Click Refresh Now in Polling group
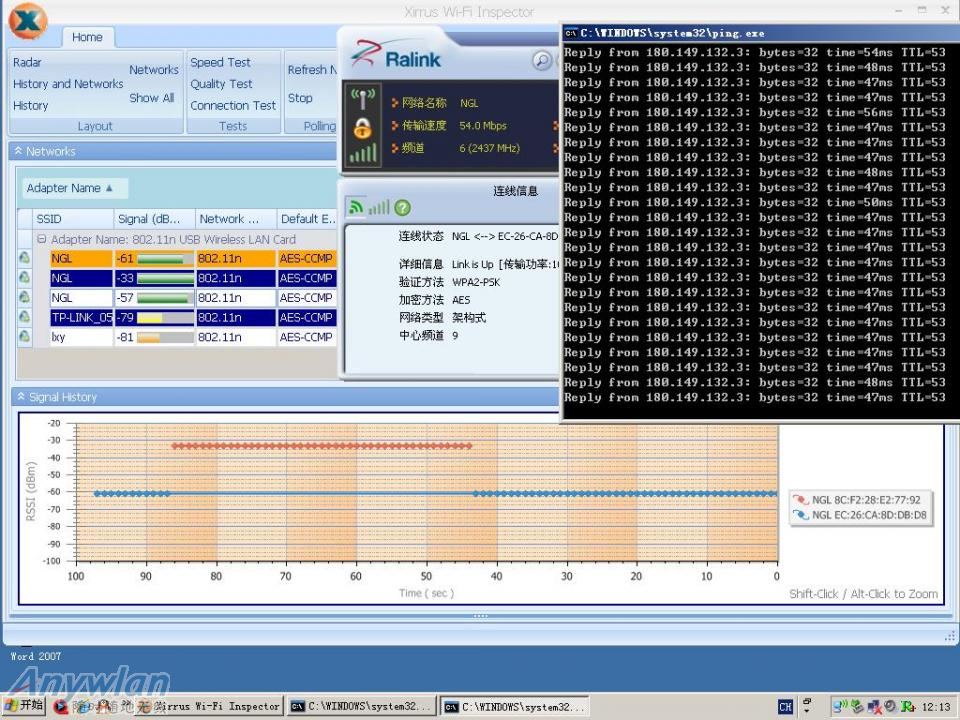The image size is (960, 720). point(312,70)
